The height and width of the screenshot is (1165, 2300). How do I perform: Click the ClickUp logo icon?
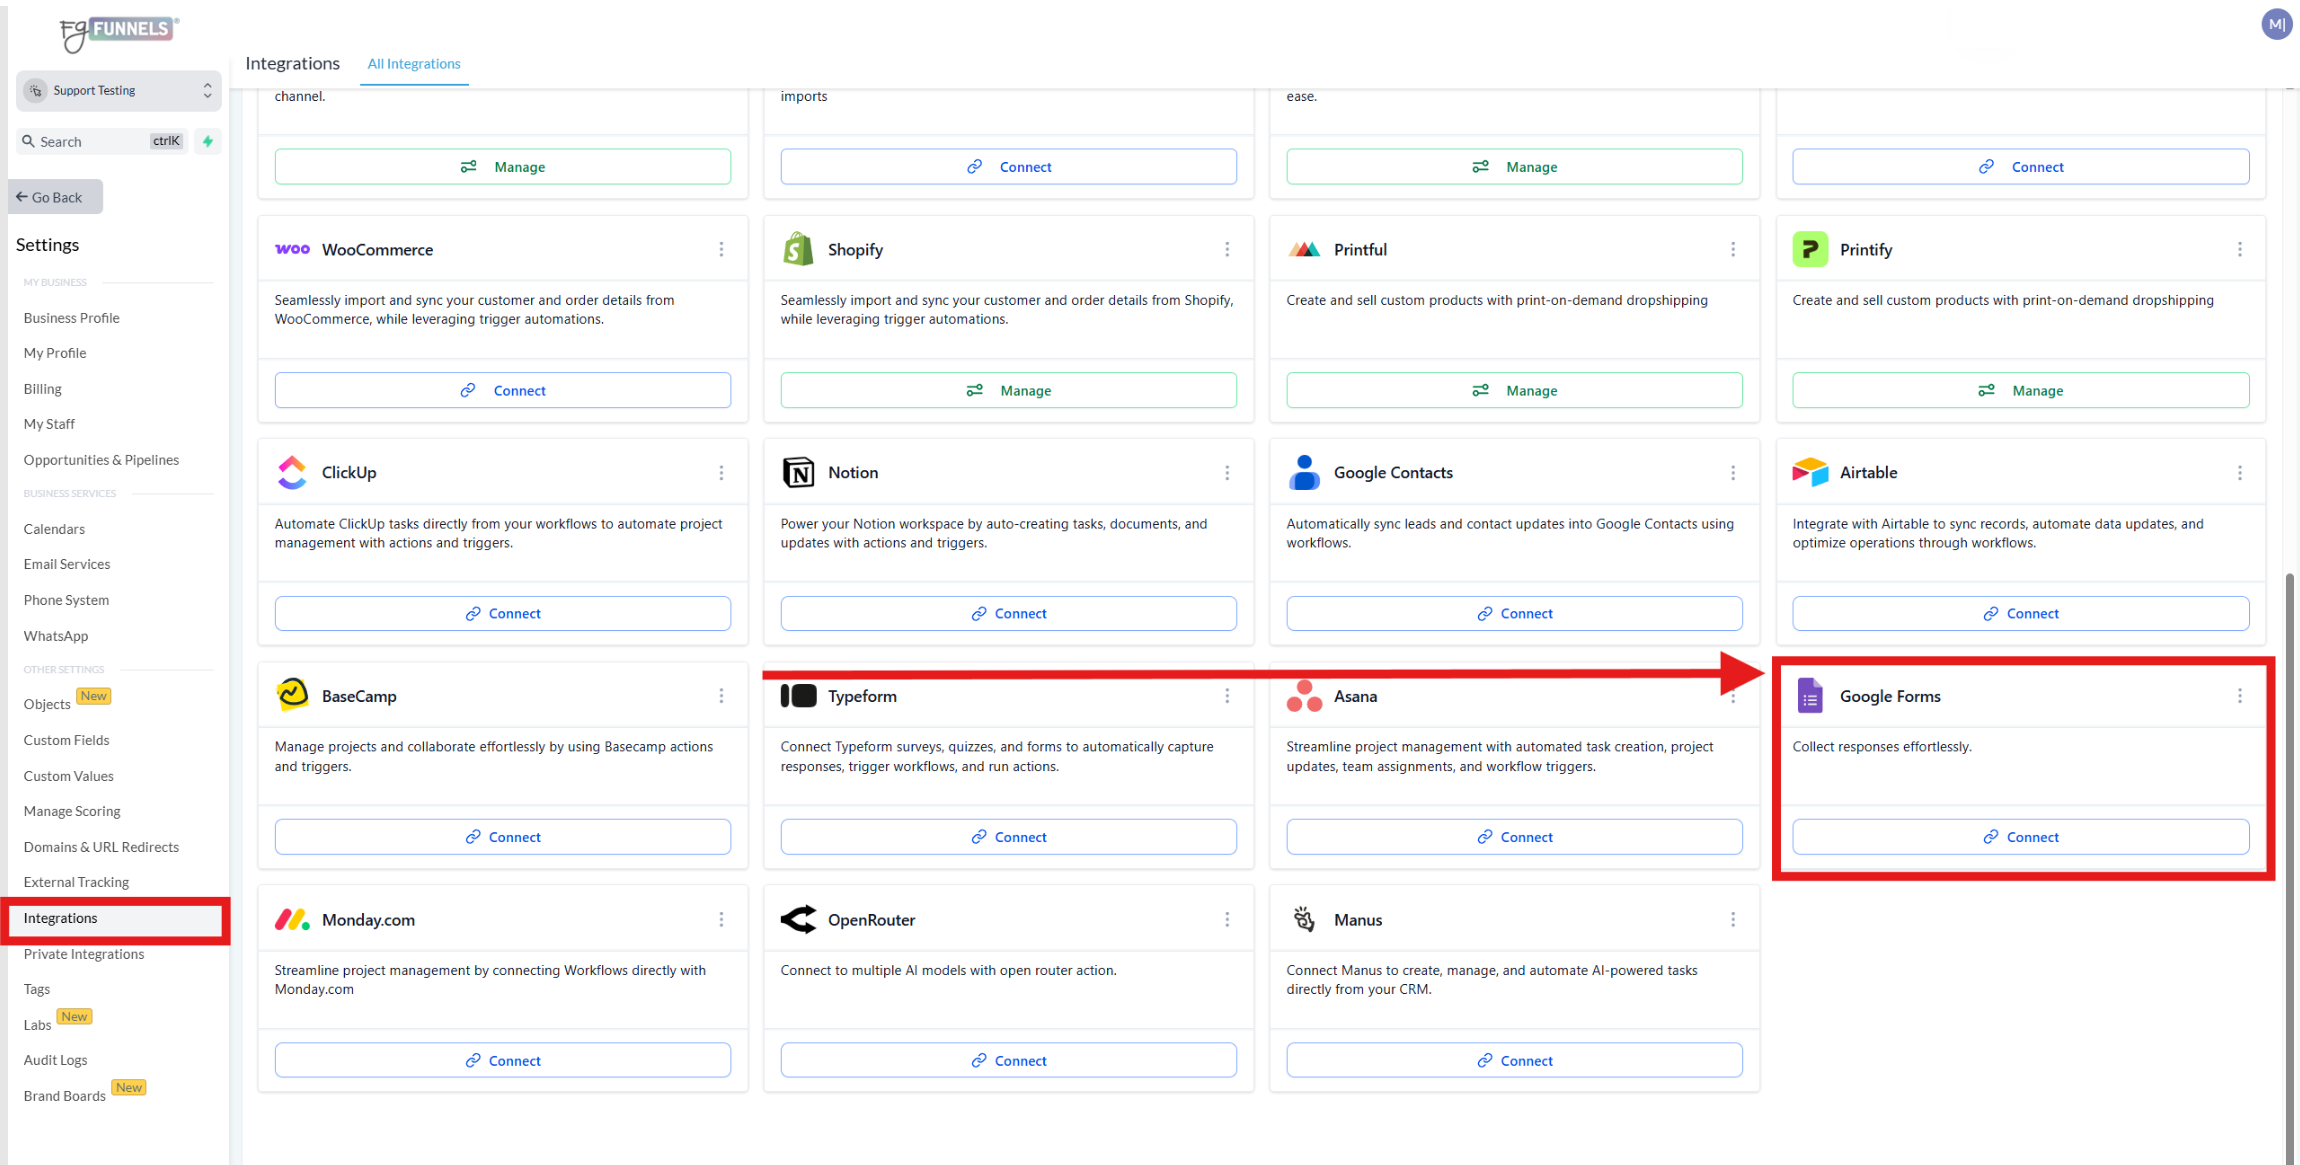tap(291, 472)
